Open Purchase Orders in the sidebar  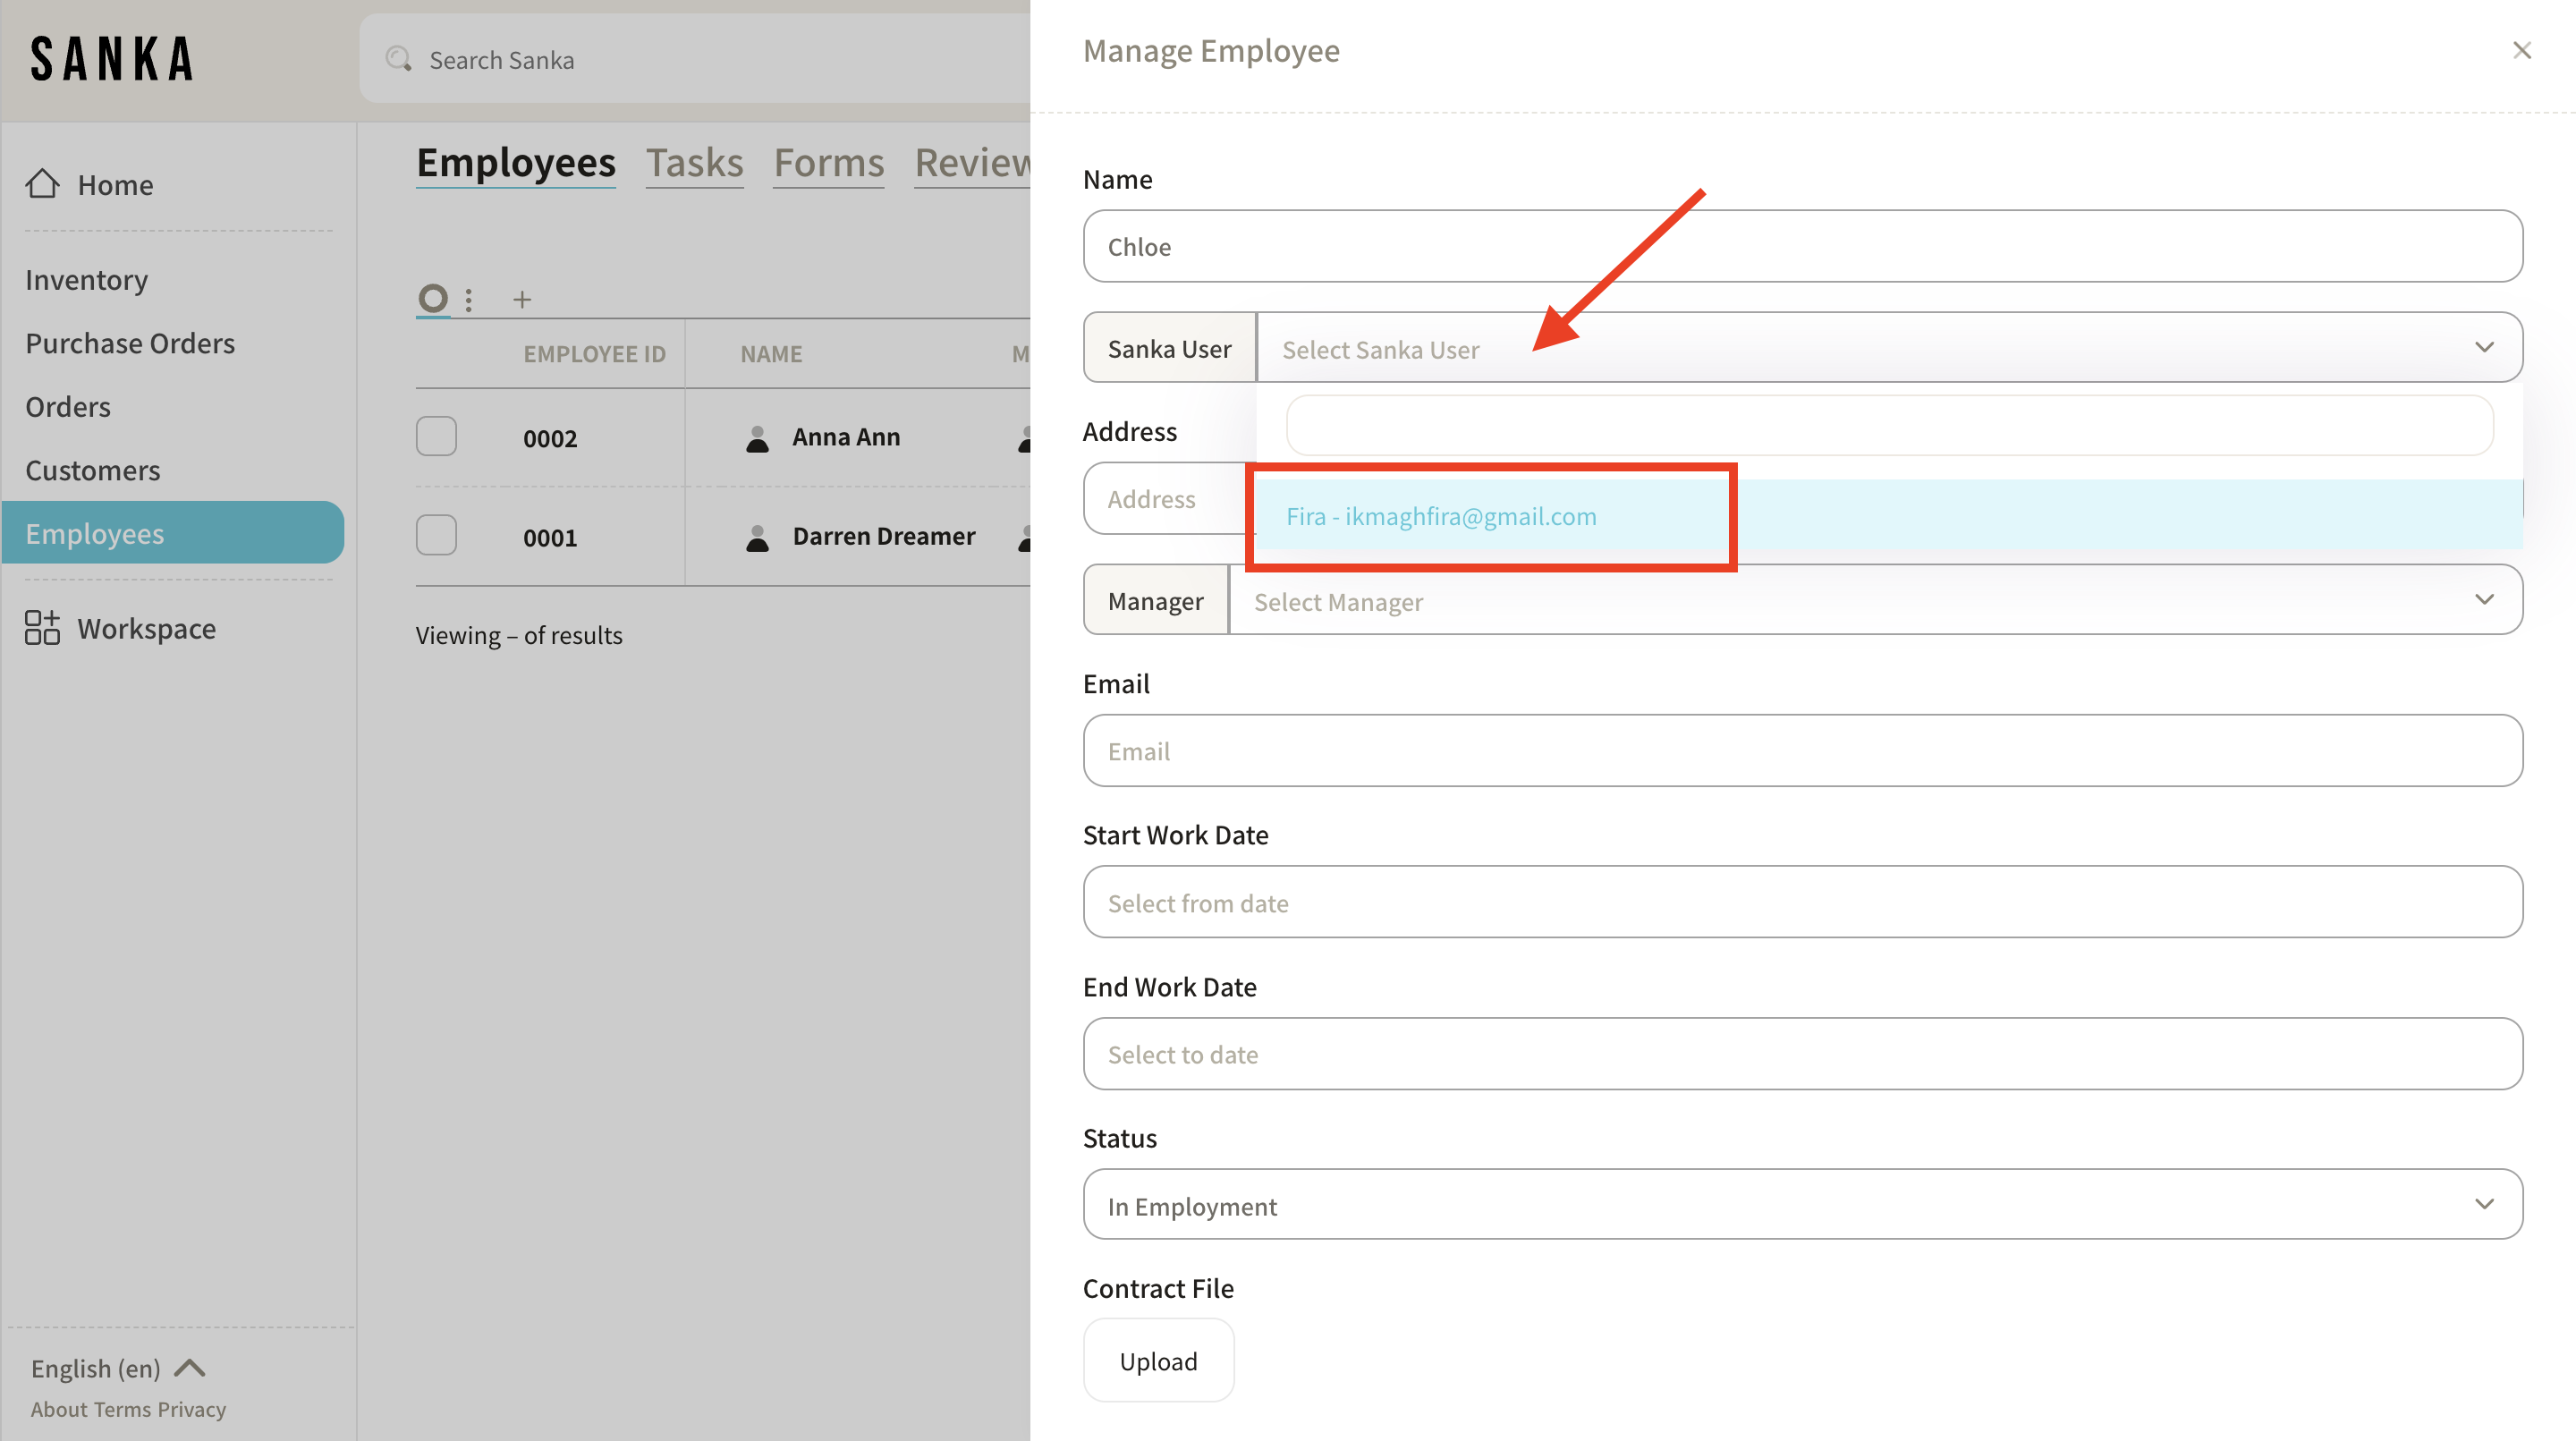(130, 343)
